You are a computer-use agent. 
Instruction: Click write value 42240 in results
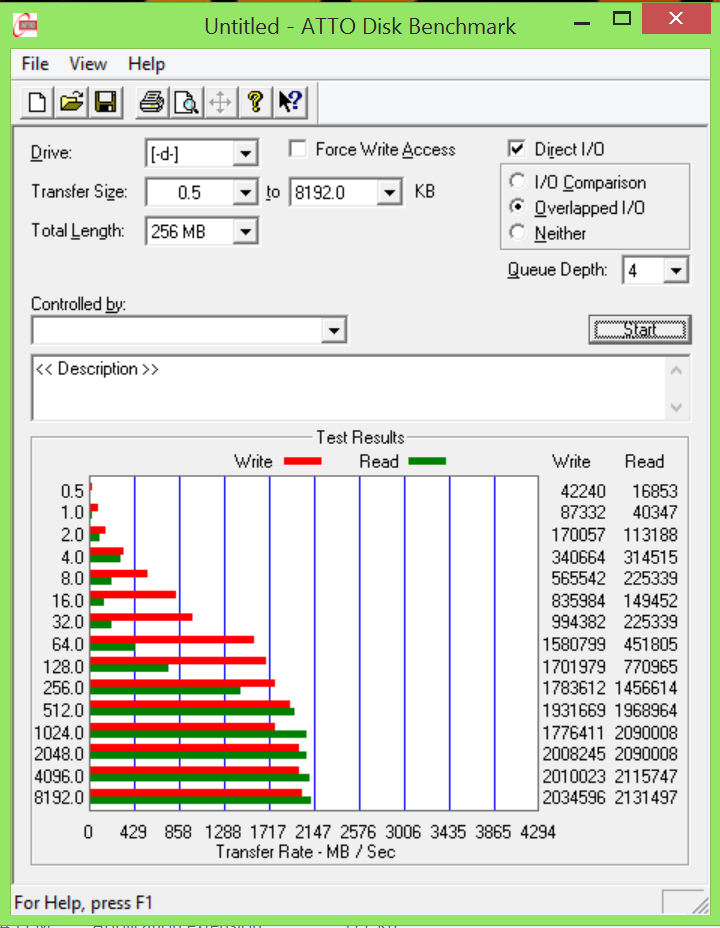583,491
